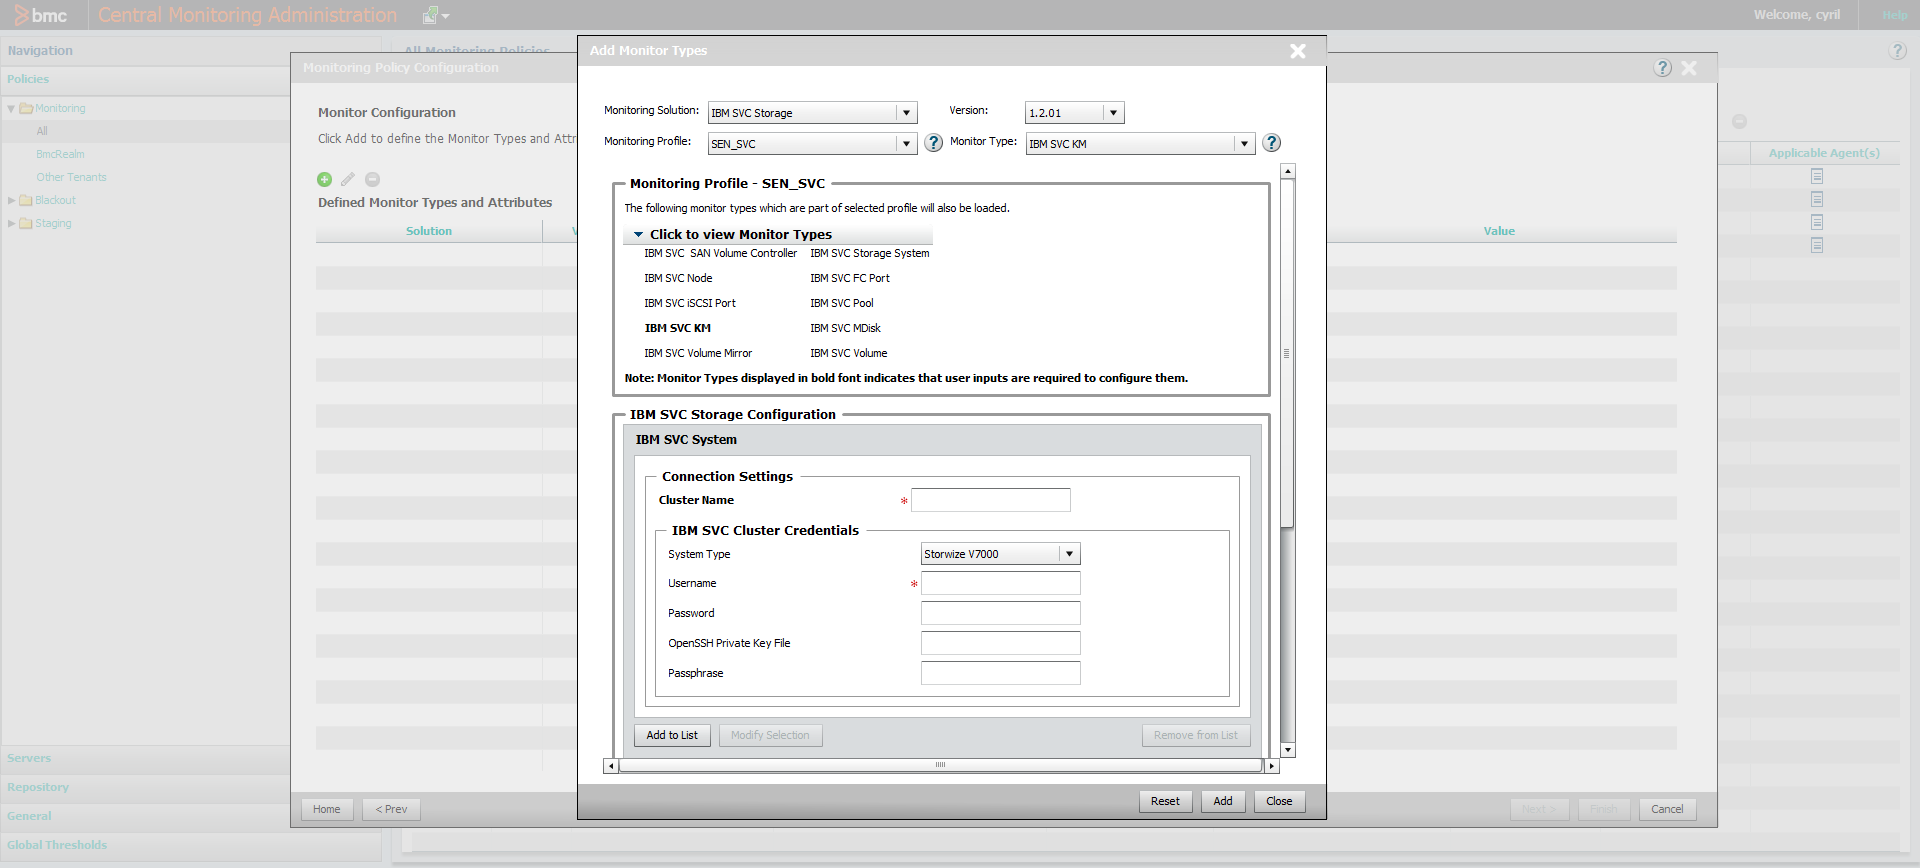Click the Remove from List button
Screen dimensions: 1920x868
1195,736
